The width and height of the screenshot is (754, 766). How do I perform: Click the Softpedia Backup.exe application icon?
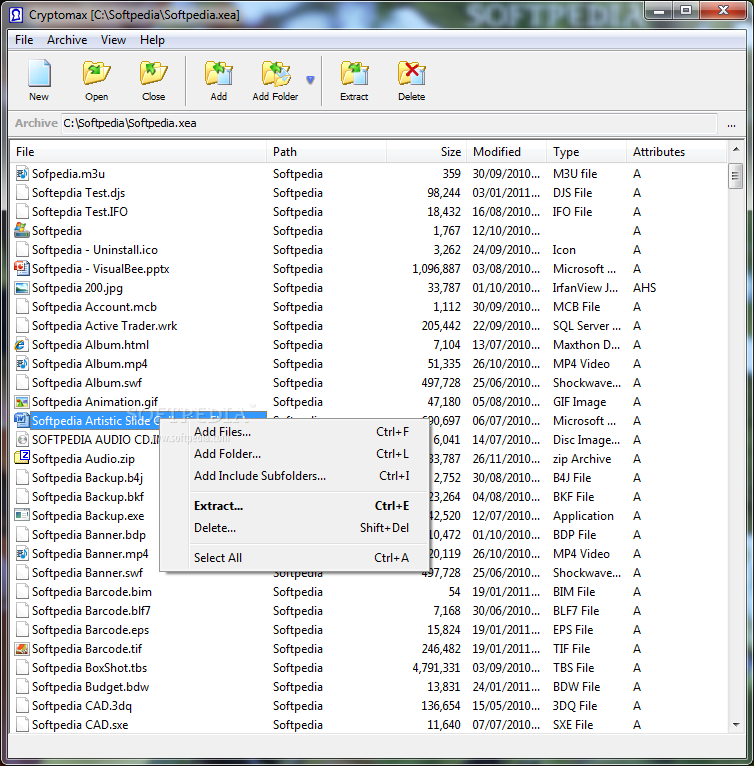click(22, 515)
